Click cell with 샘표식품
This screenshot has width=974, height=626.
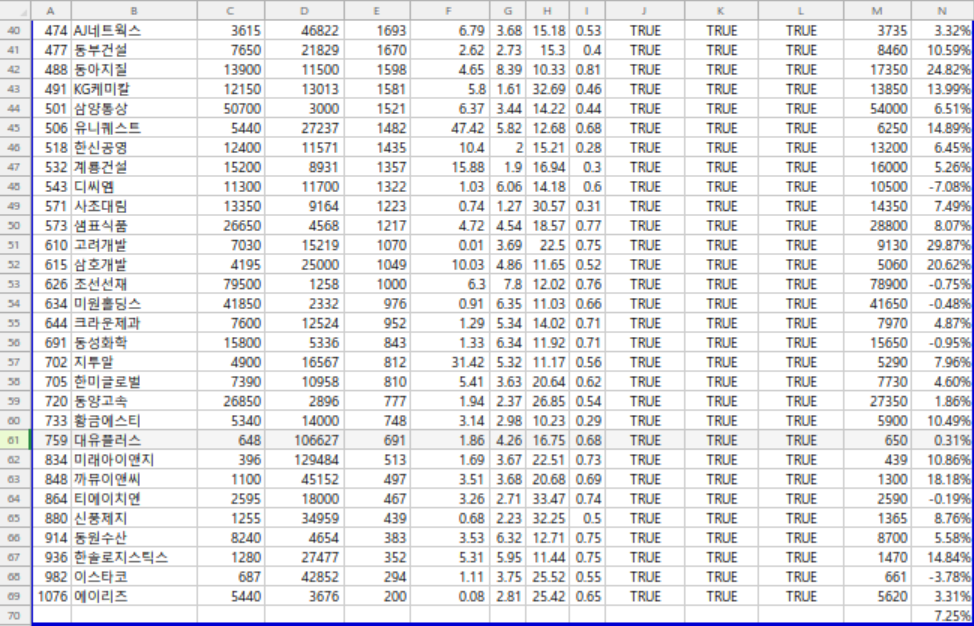point(134,225)
